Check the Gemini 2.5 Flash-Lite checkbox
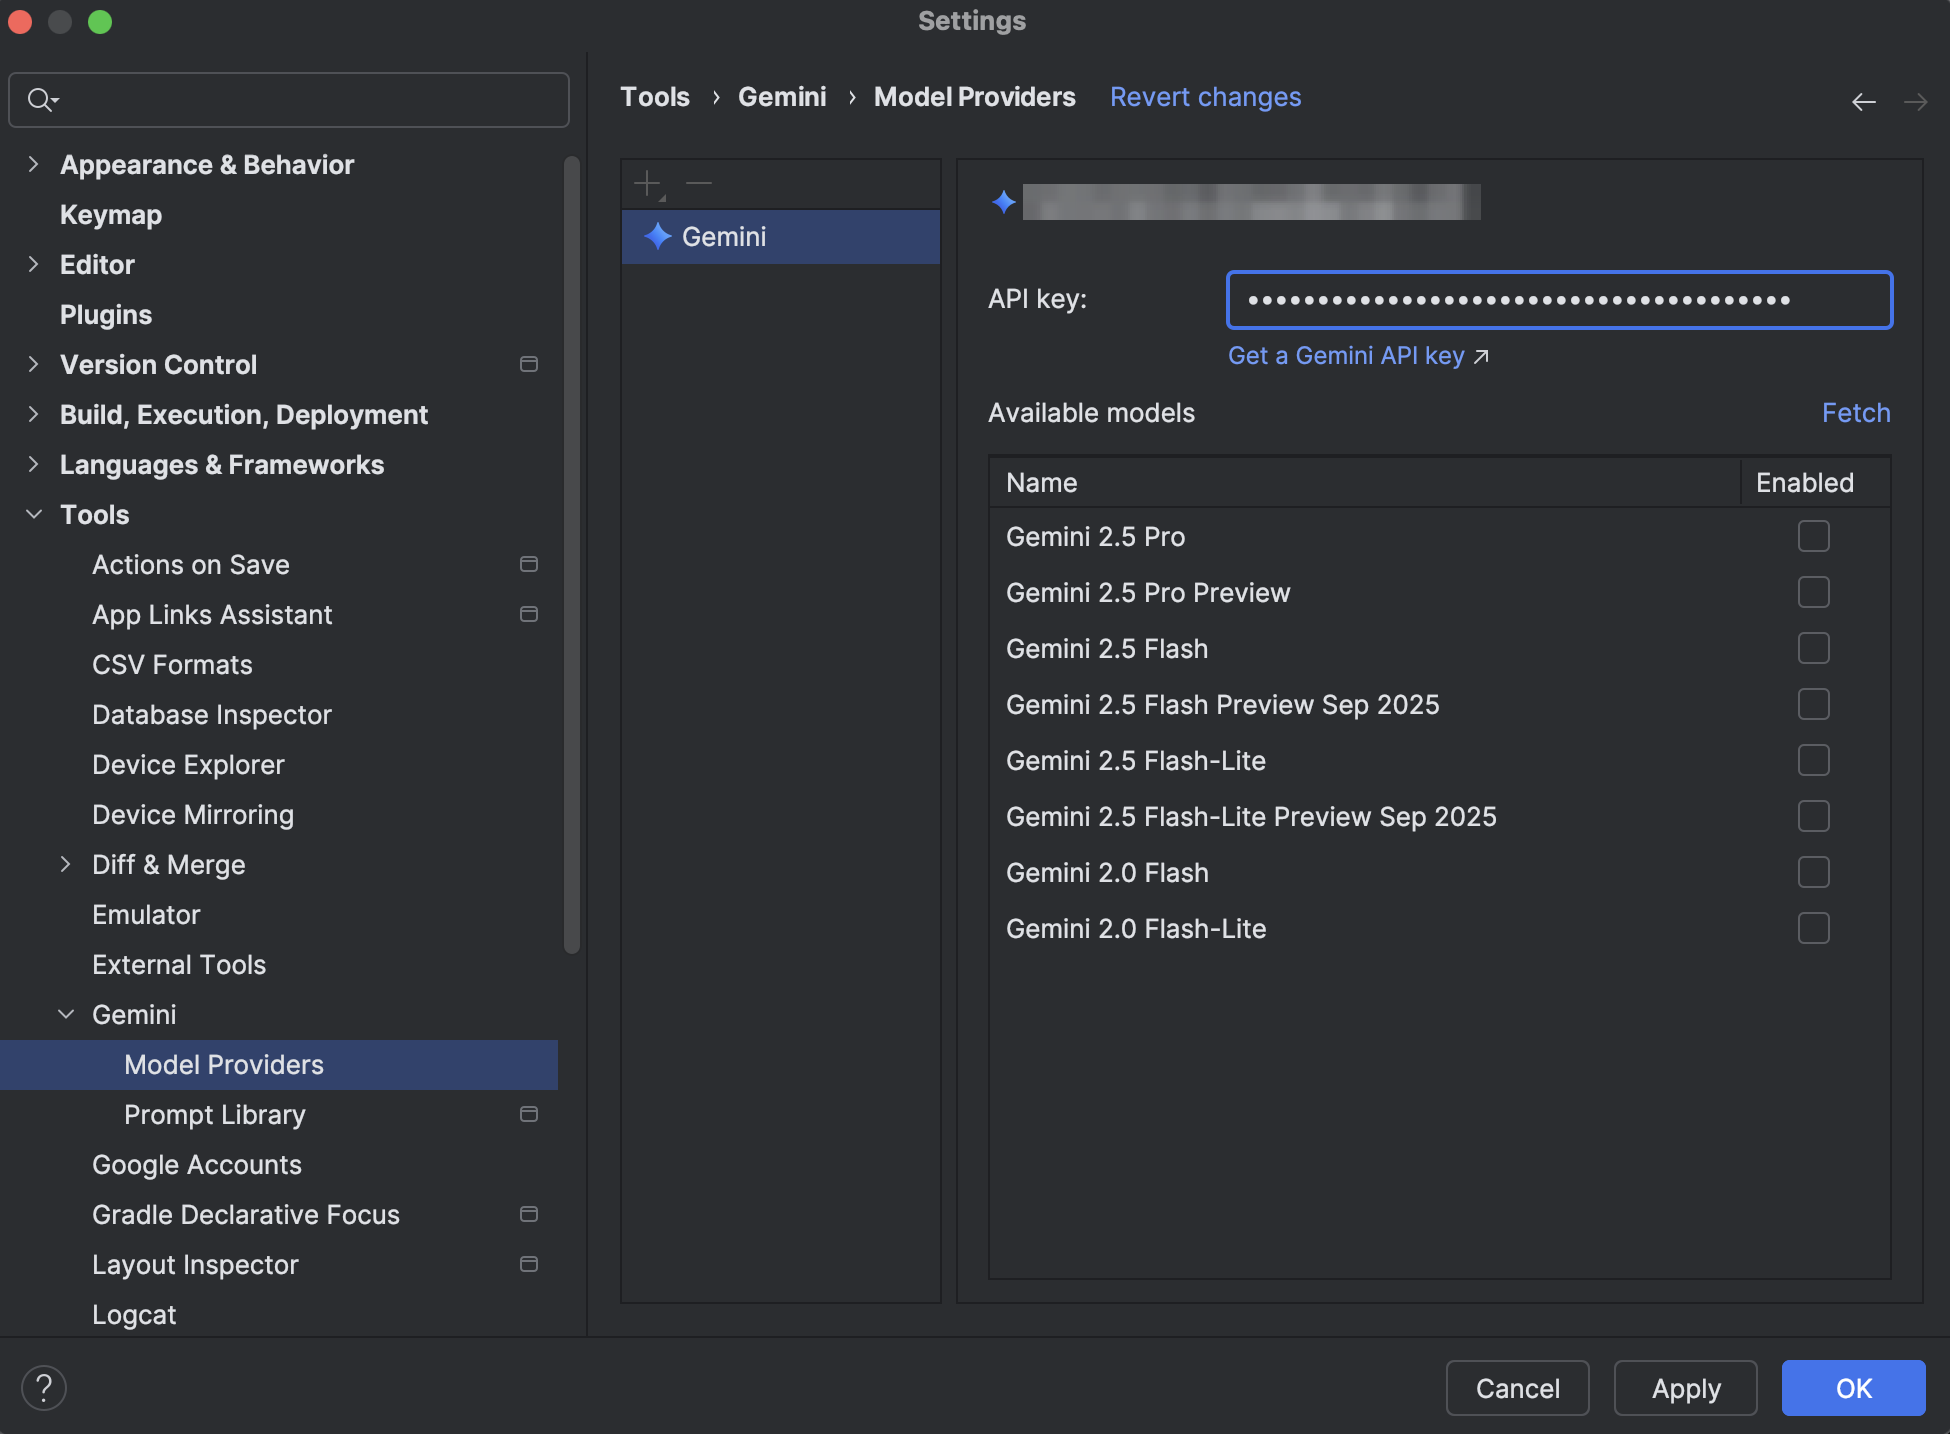The width and height of the screenshot is (1950, 1434). point(1813,760)
